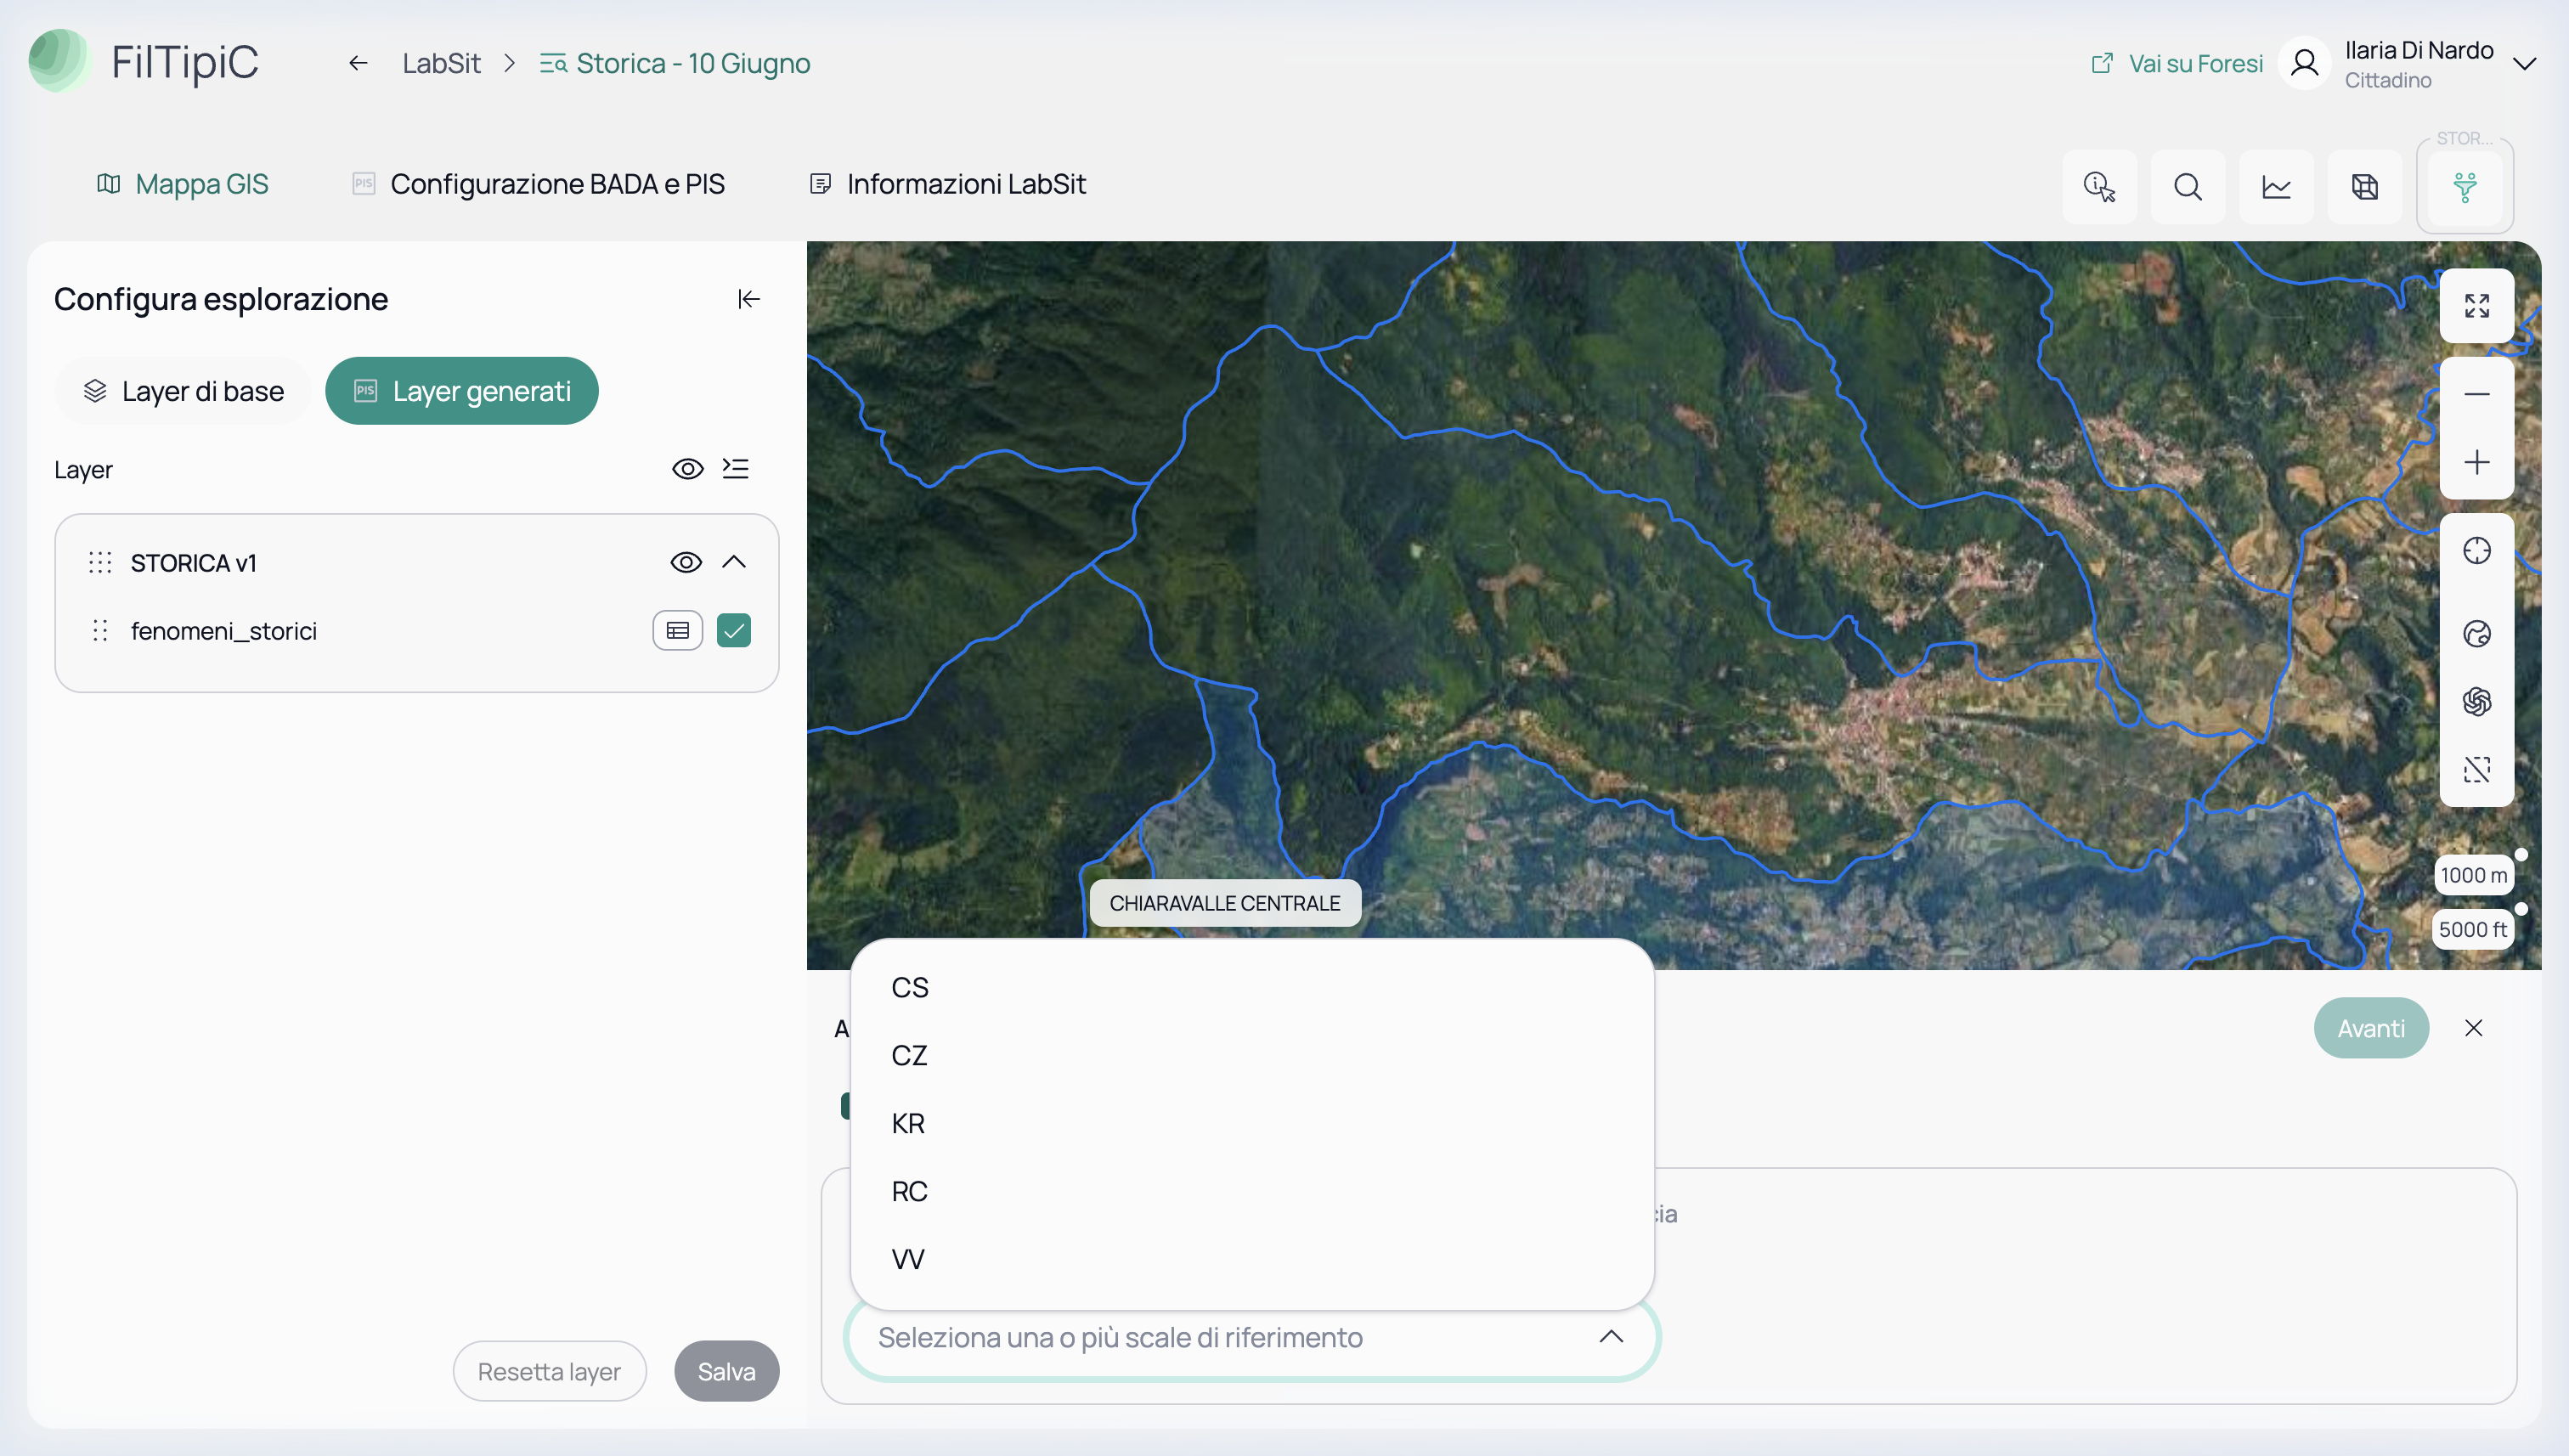Grab the STORICA v1 drag handle
Screen dimensions: 2569x1456
point(100,563)
